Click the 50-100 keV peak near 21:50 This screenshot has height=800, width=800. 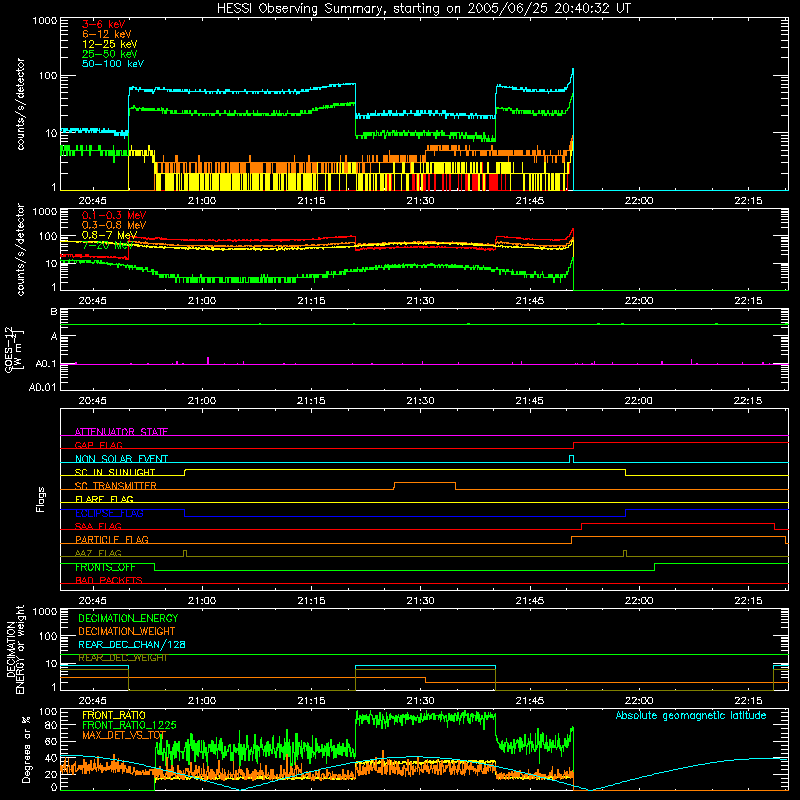click(x=573, y=70)
